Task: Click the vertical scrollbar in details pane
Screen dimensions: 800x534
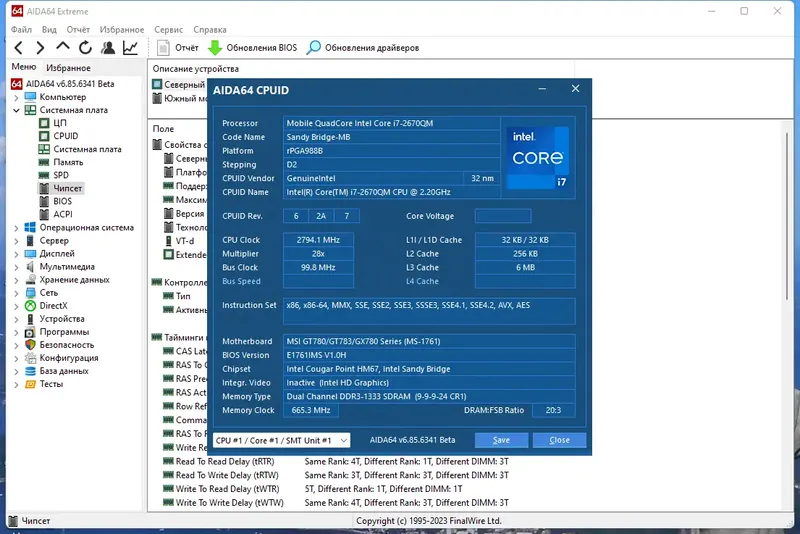Action: pos(787,214)
